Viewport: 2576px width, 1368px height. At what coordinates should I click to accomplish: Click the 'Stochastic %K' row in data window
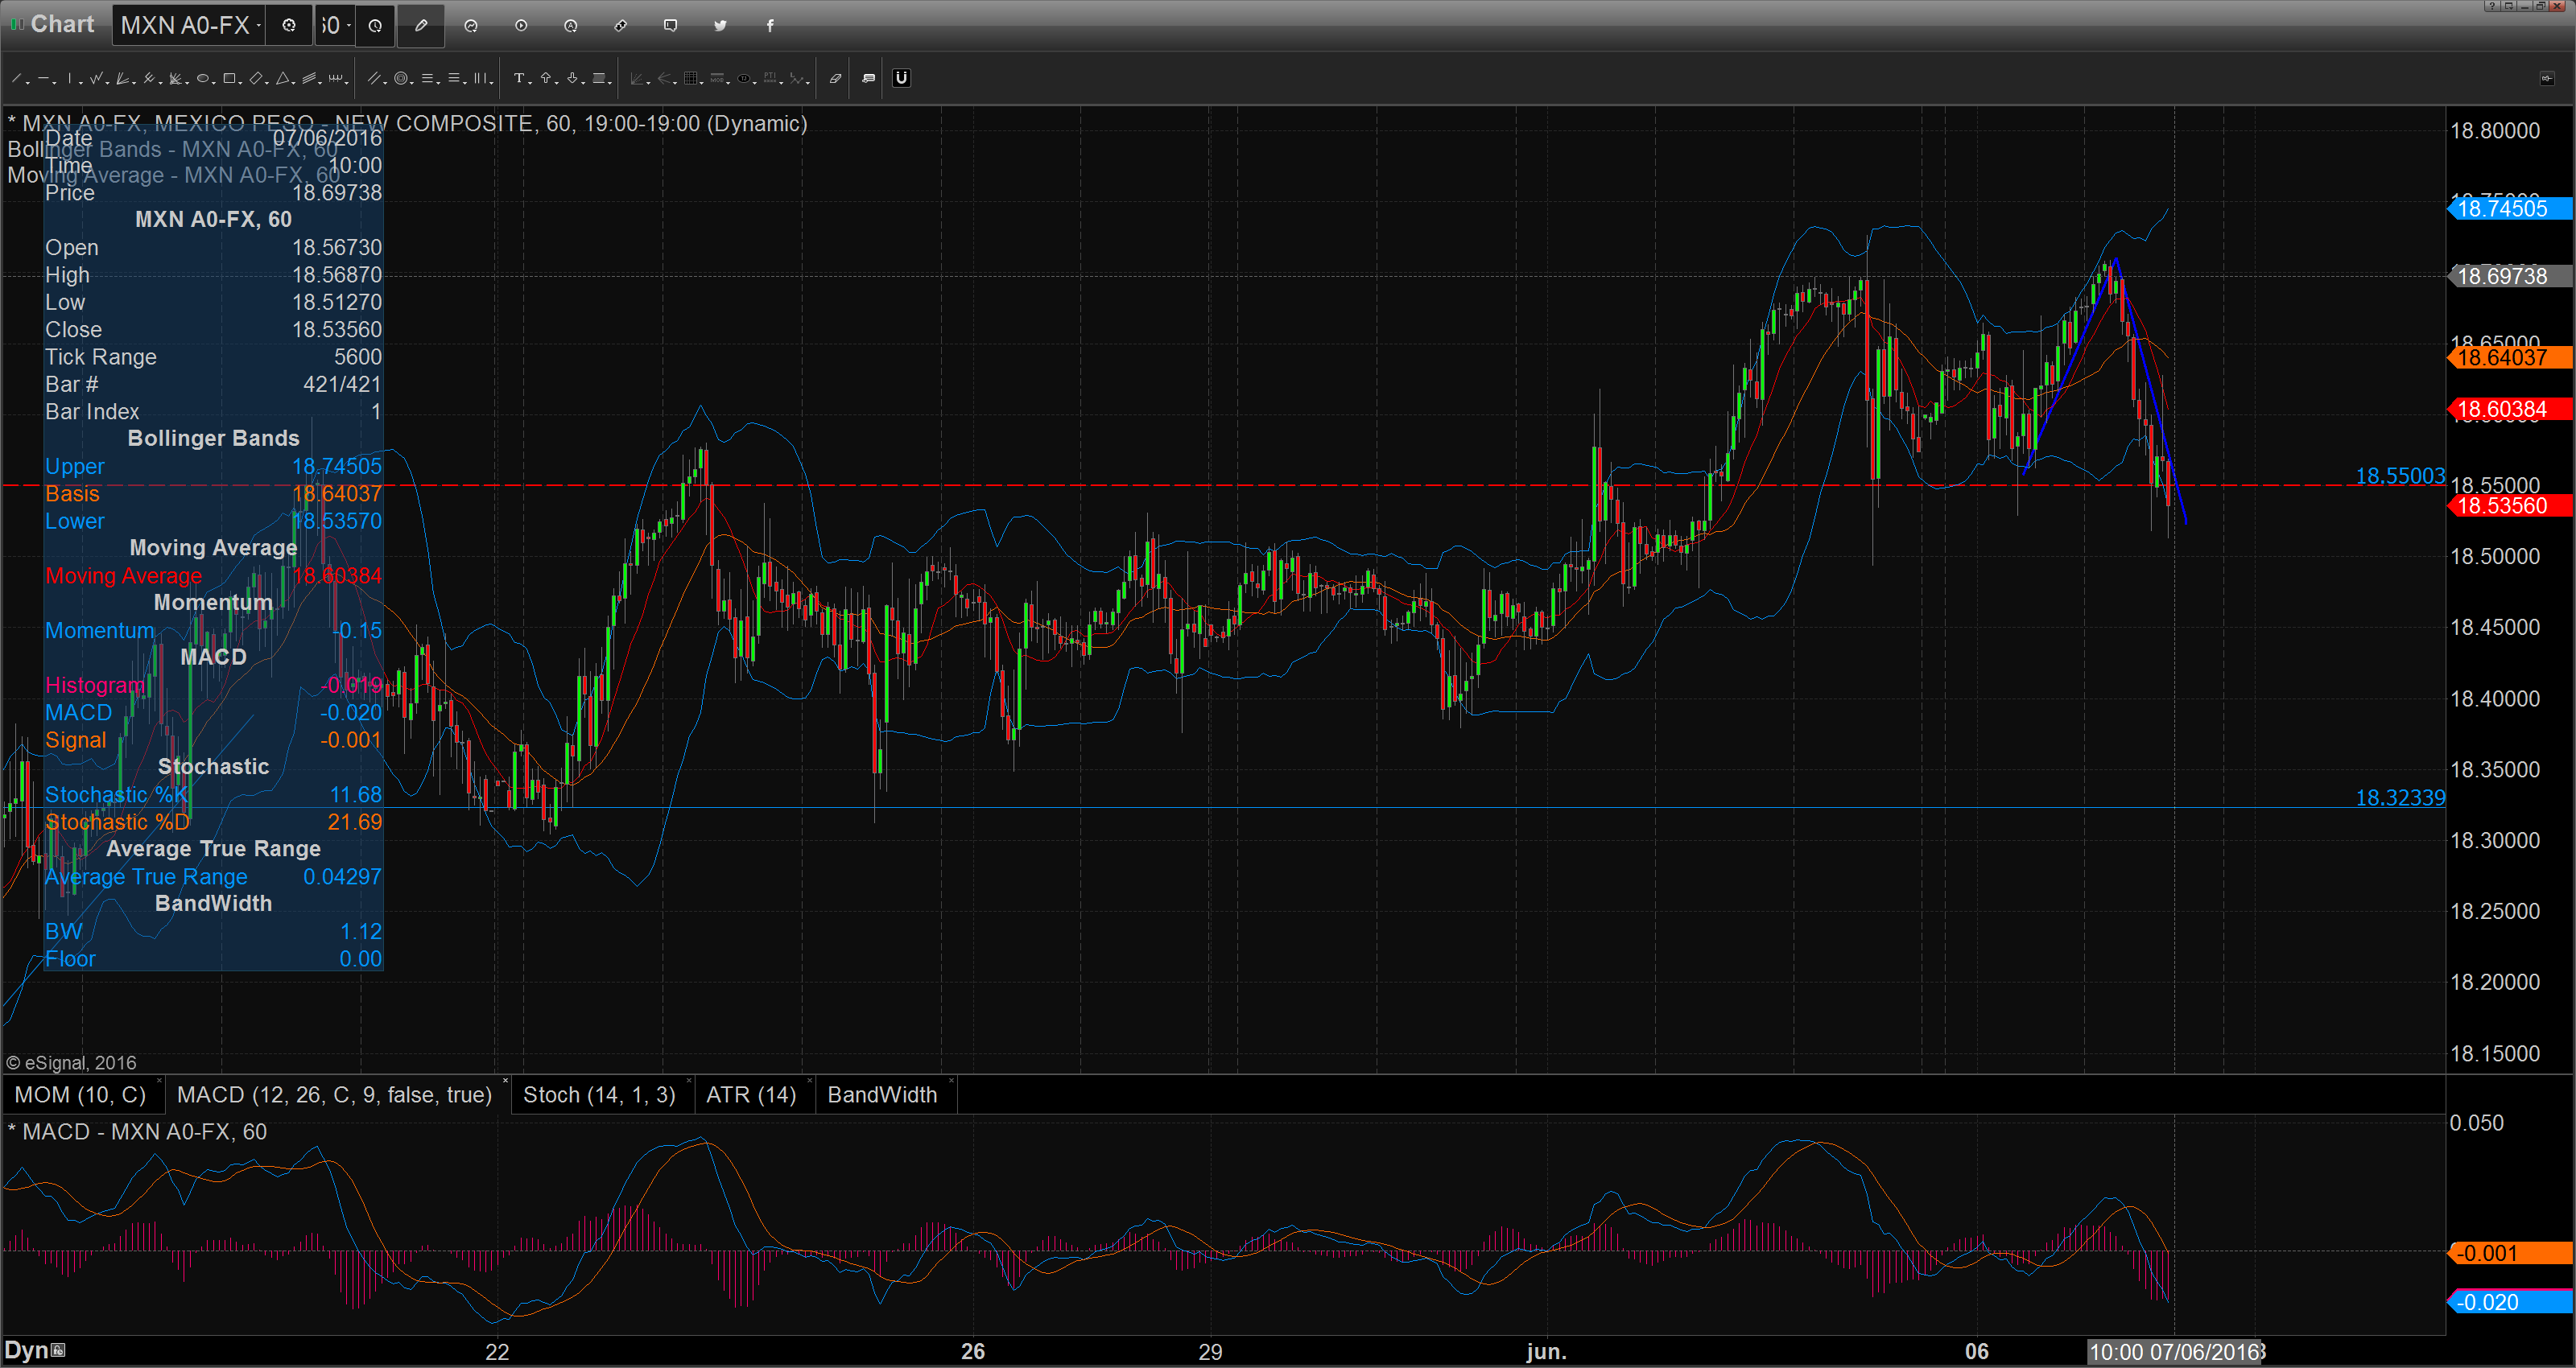point(213,795)
